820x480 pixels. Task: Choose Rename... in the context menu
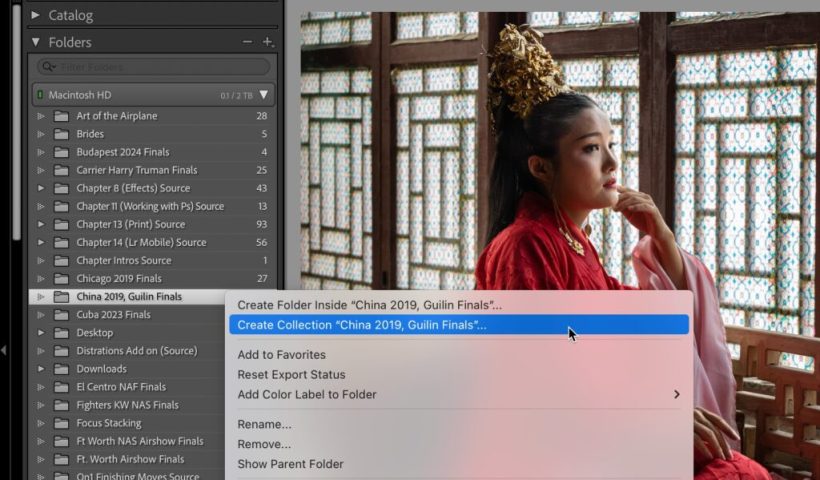click(x=264, y=424)
